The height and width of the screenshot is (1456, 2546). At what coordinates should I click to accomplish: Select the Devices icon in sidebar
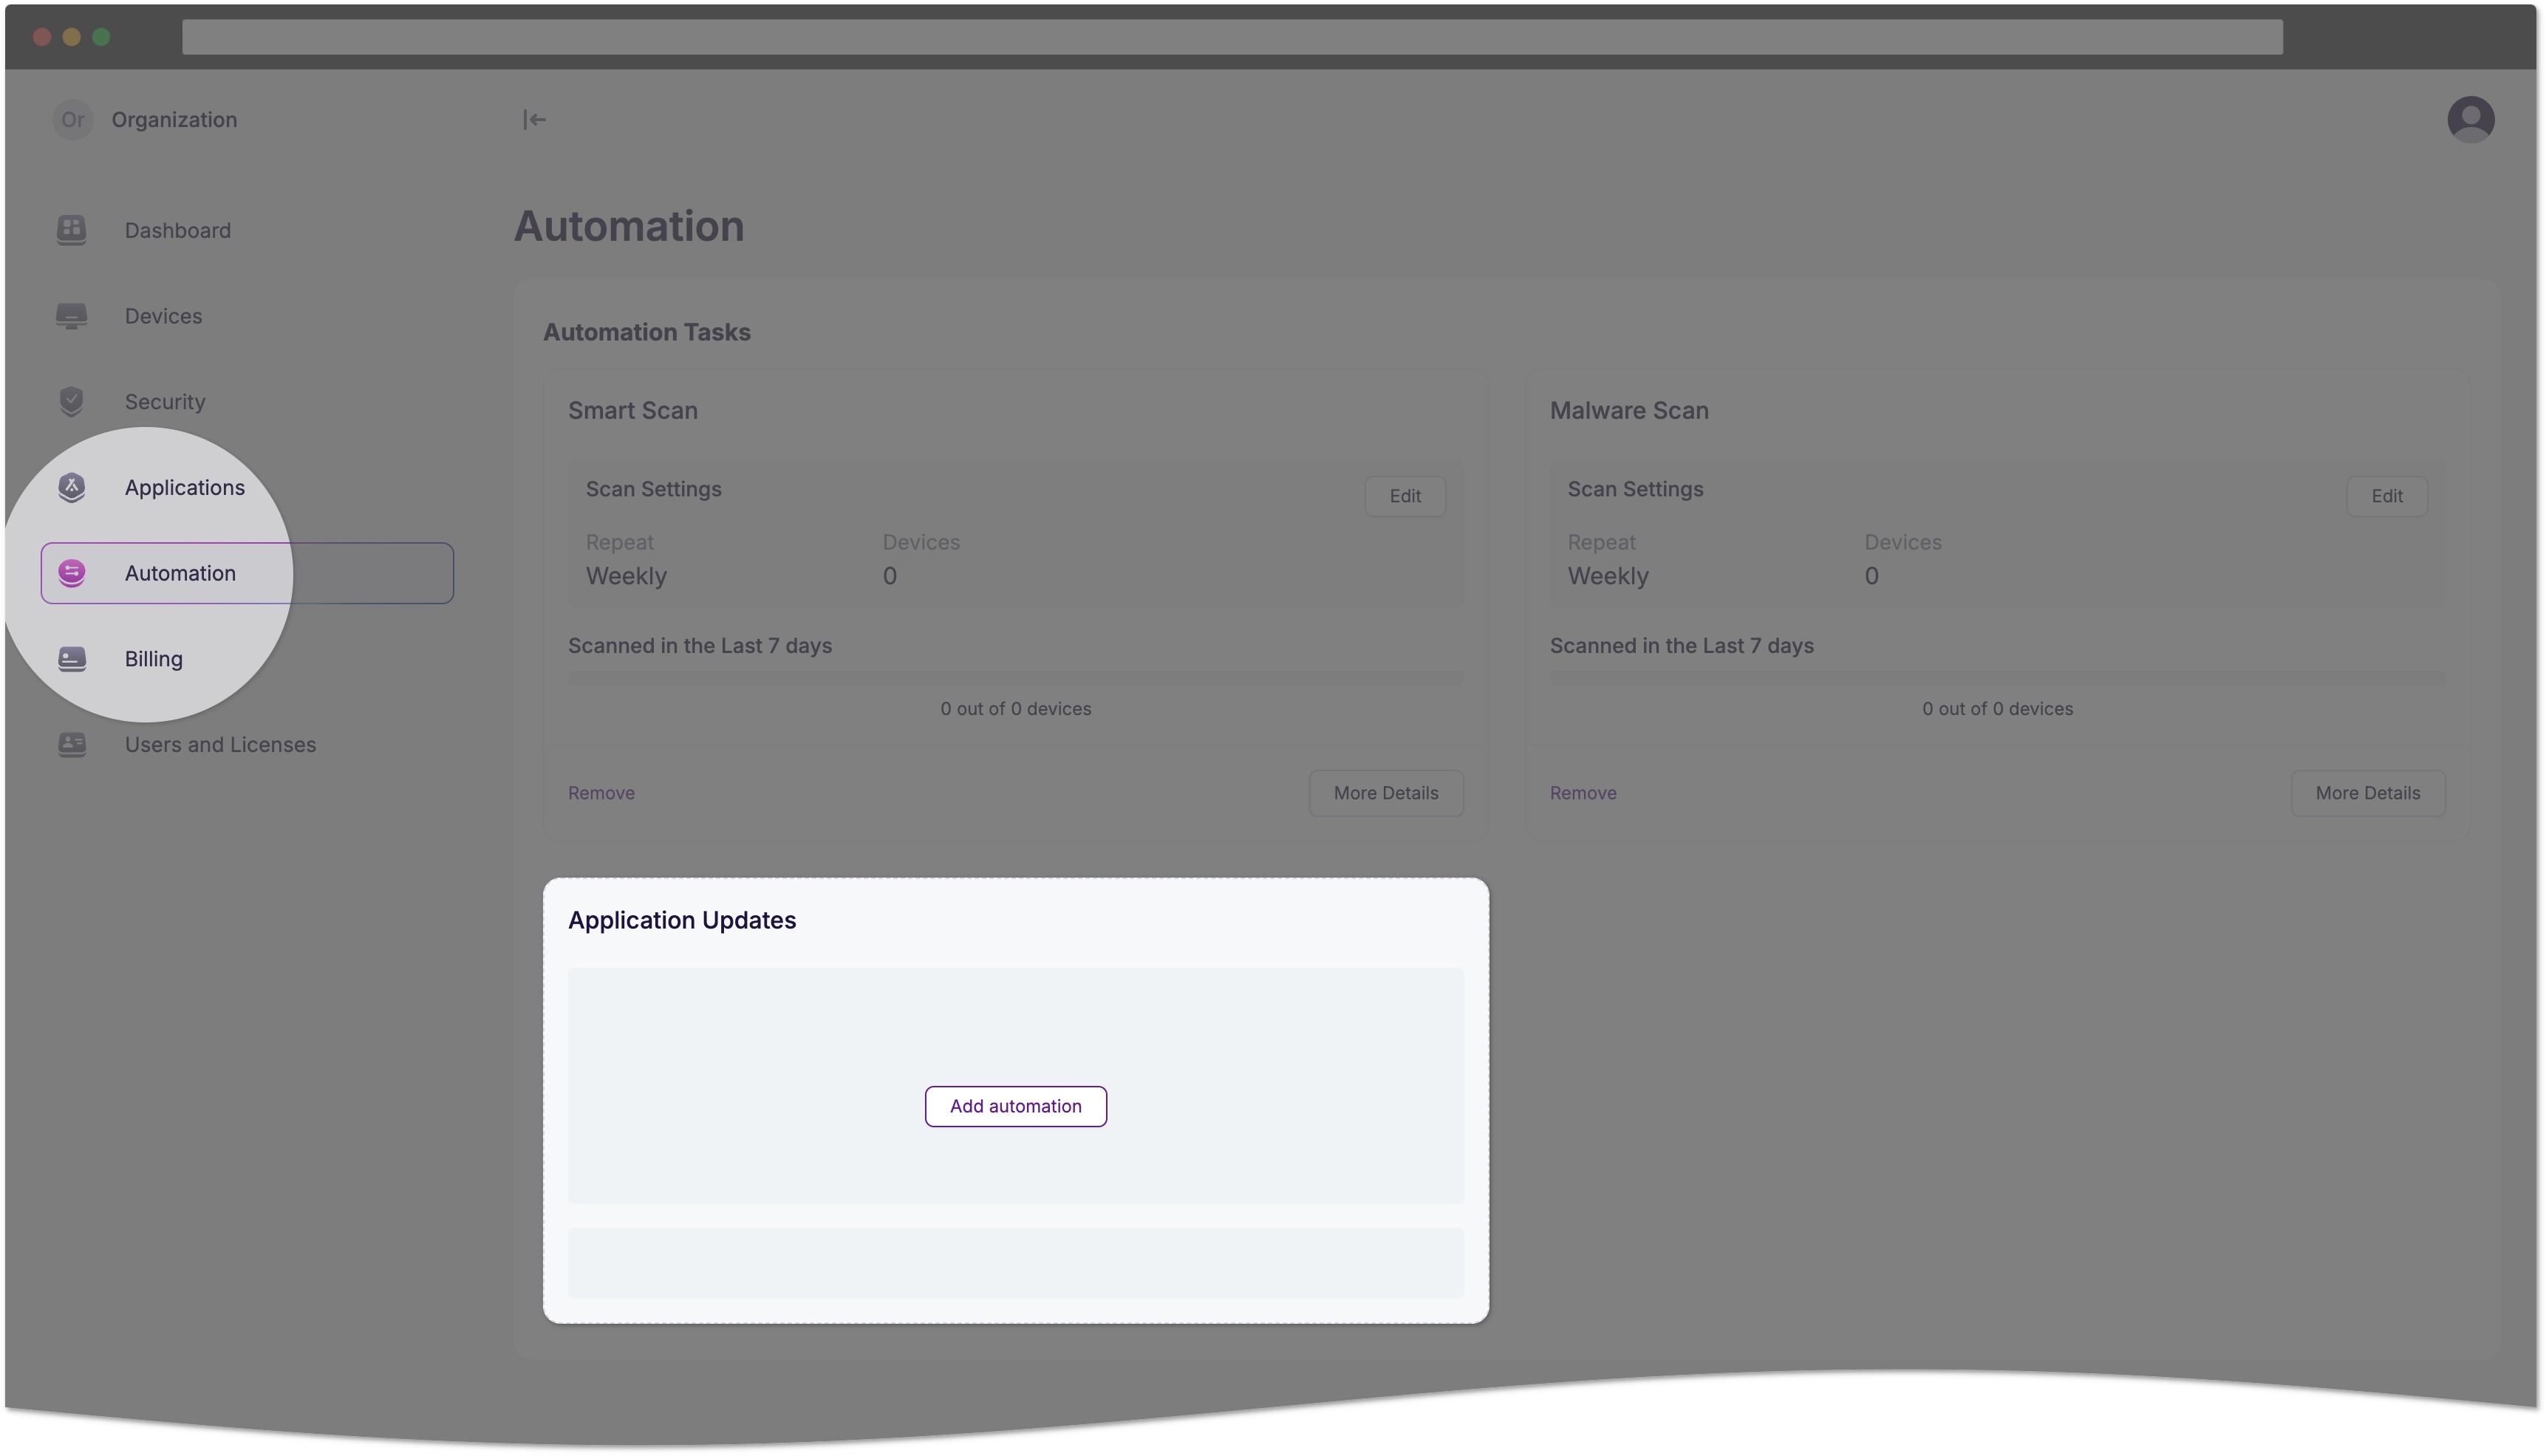click(x=70, y=315)
